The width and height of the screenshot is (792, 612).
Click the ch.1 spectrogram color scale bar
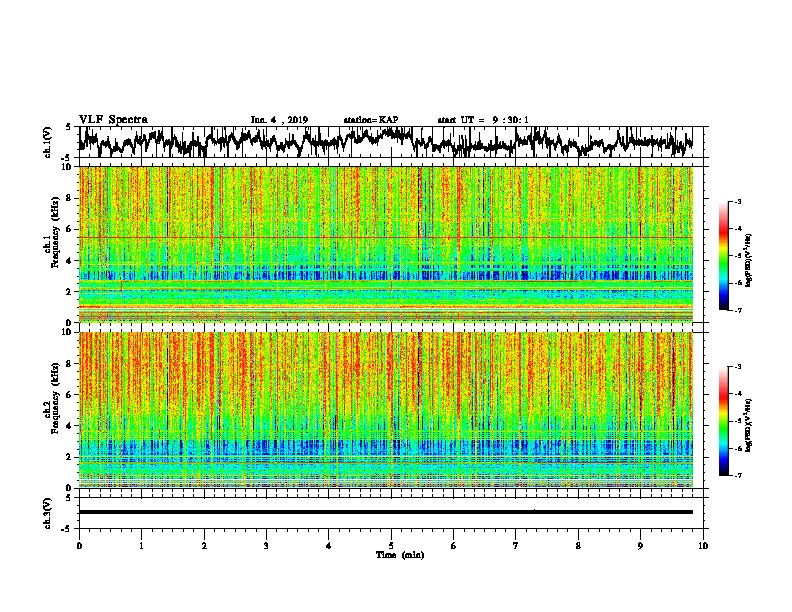pyautogui.click(x=724, y=256)
